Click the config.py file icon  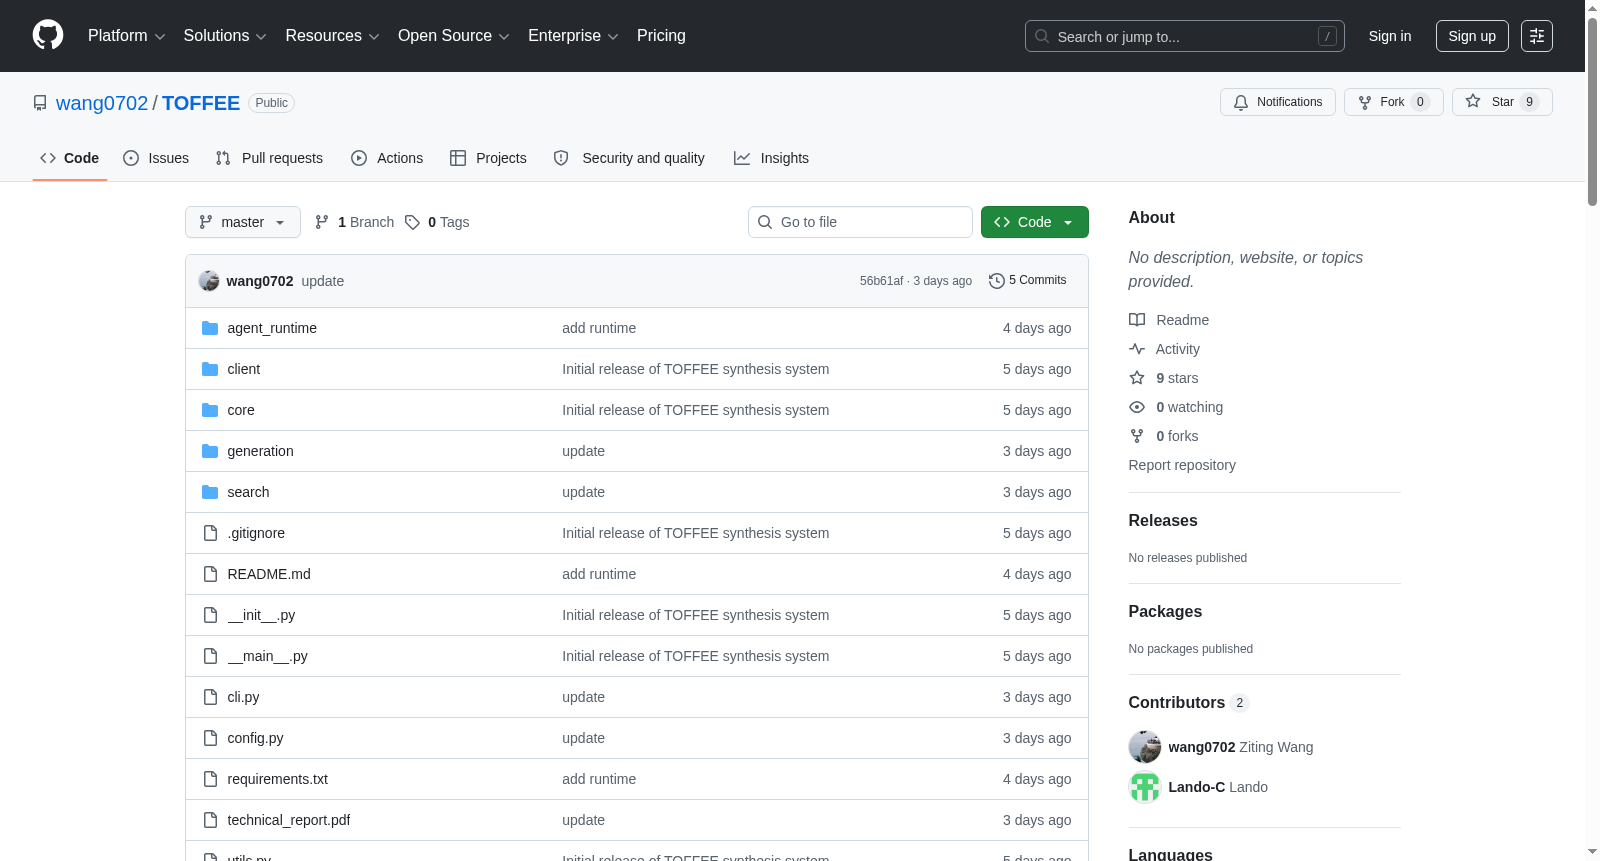click(x=210, y=738)
